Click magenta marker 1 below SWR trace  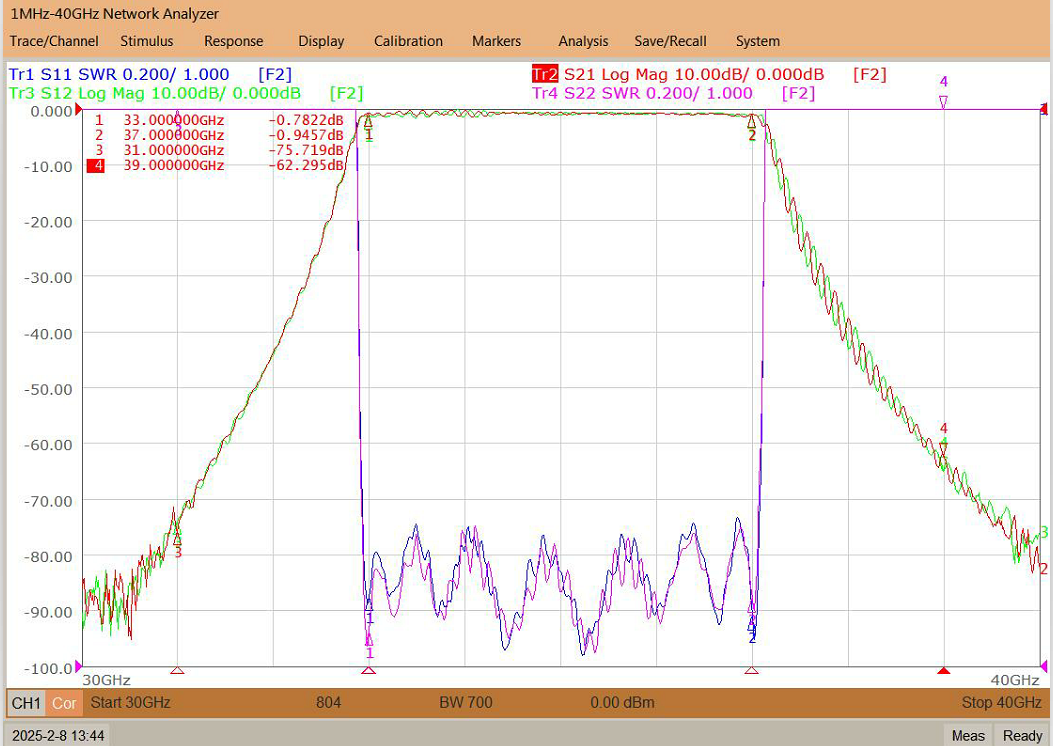(369, 641)
